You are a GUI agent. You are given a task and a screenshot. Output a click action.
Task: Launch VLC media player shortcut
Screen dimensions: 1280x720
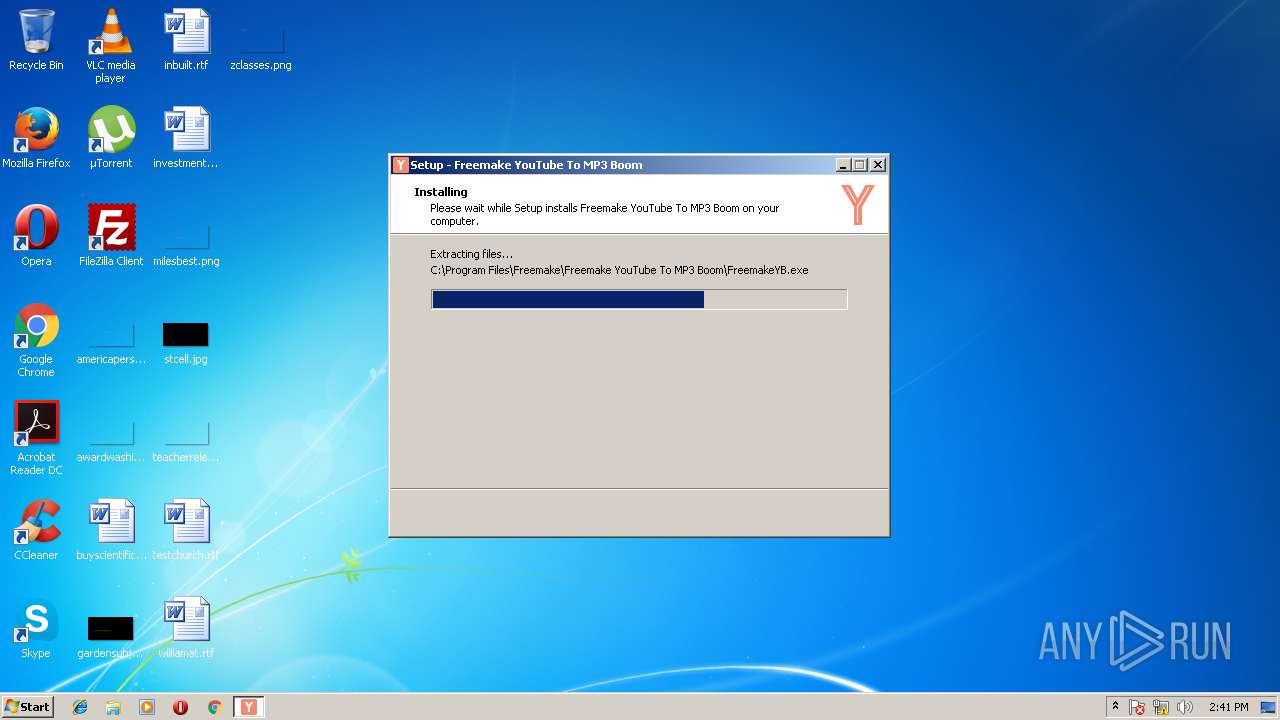110,46
